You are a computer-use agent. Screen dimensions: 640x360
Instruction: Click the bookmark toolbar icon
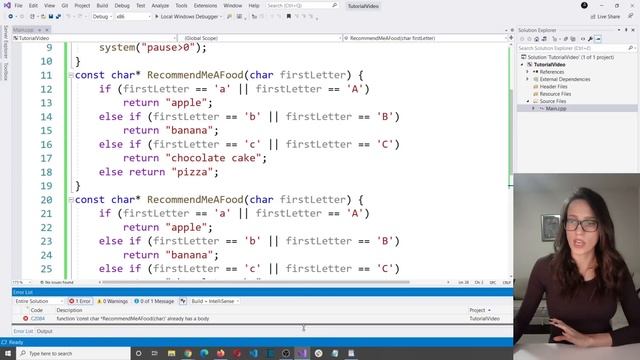(x=289, y=17)
